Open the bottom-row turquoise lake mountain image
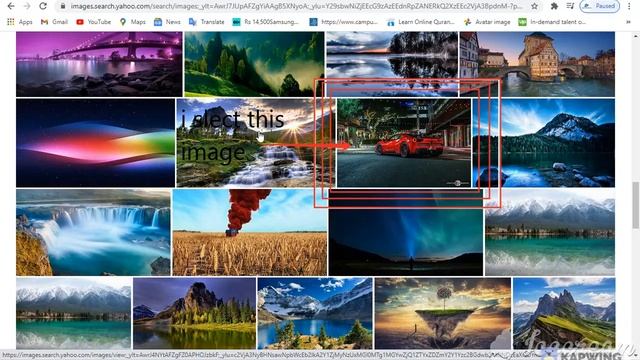 tap(73, 313)
